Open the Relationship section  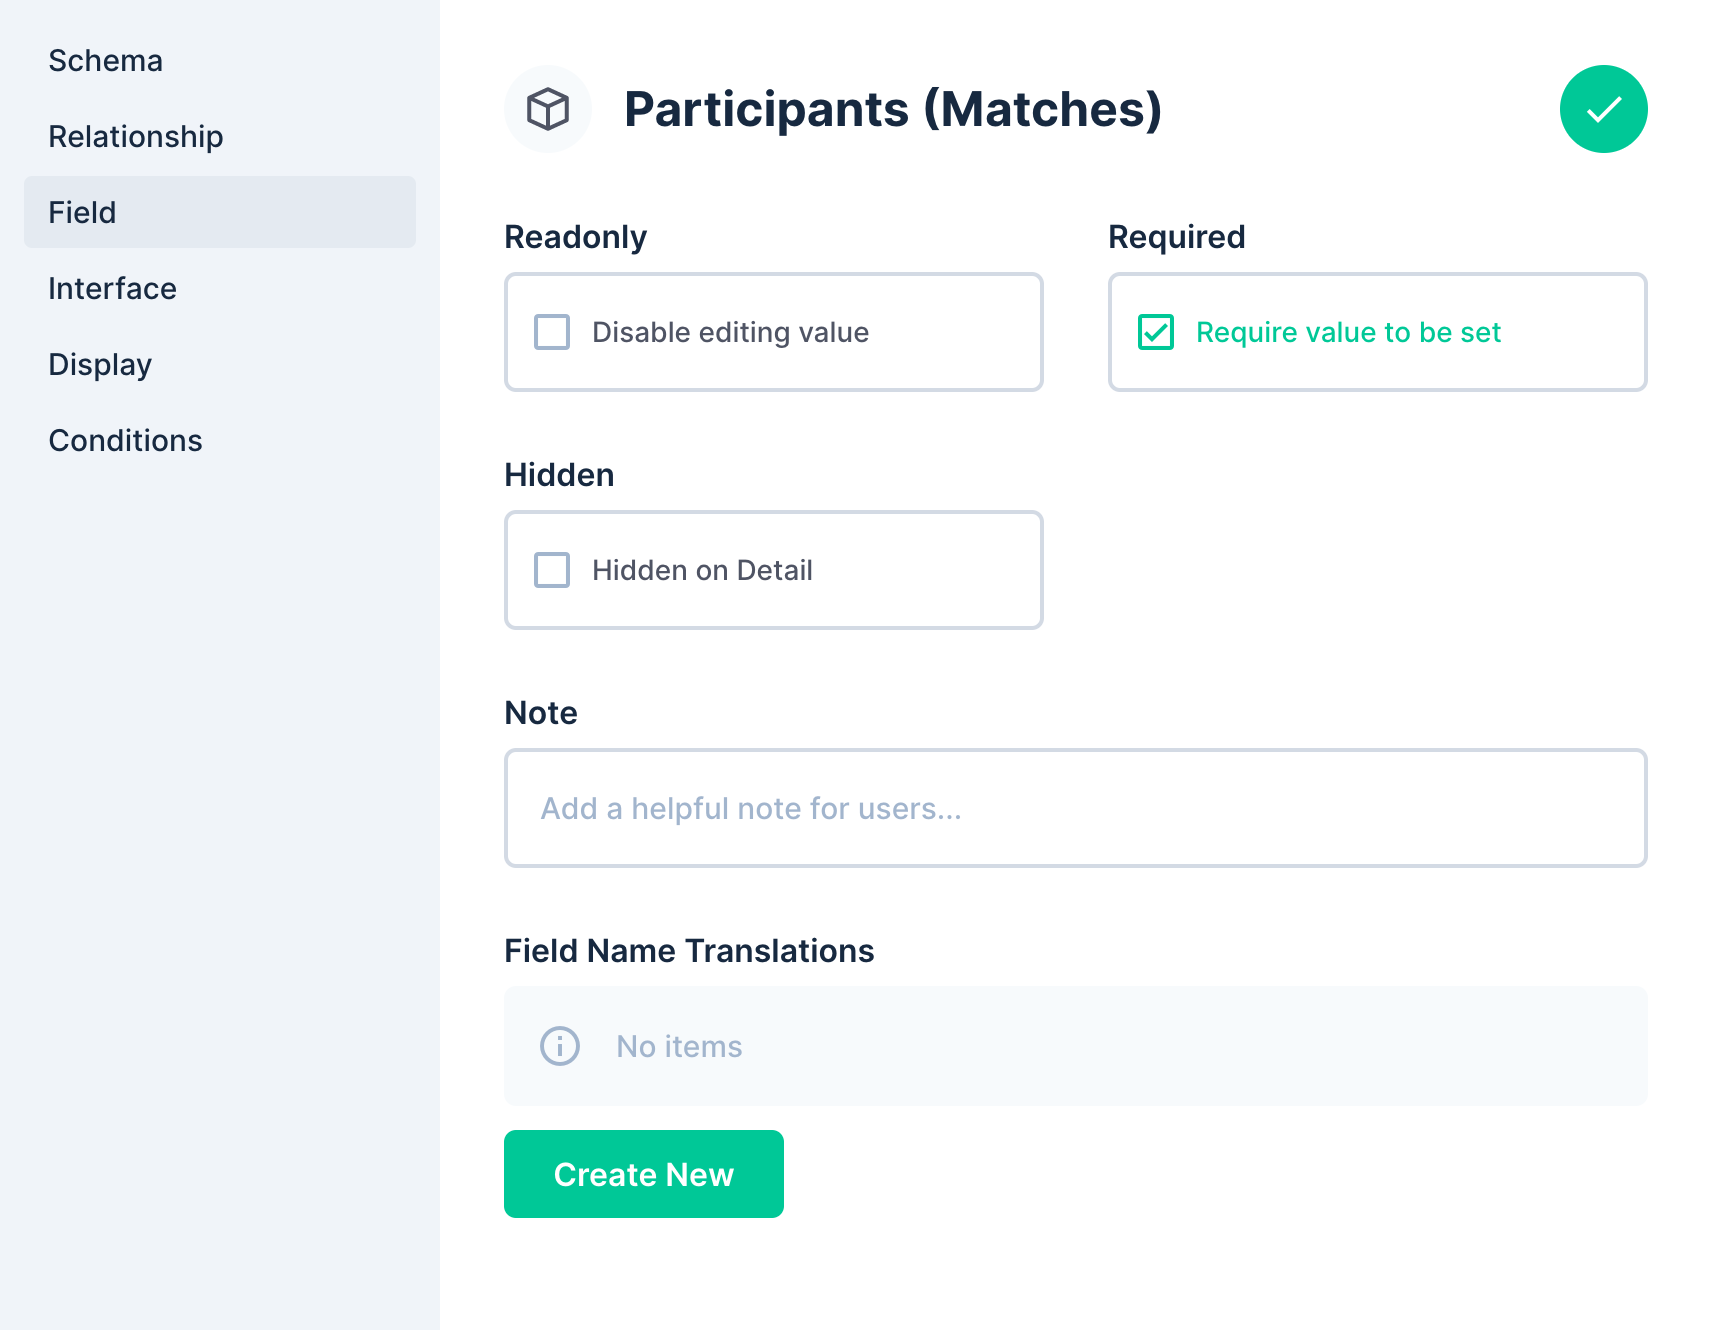pos(135,136)
